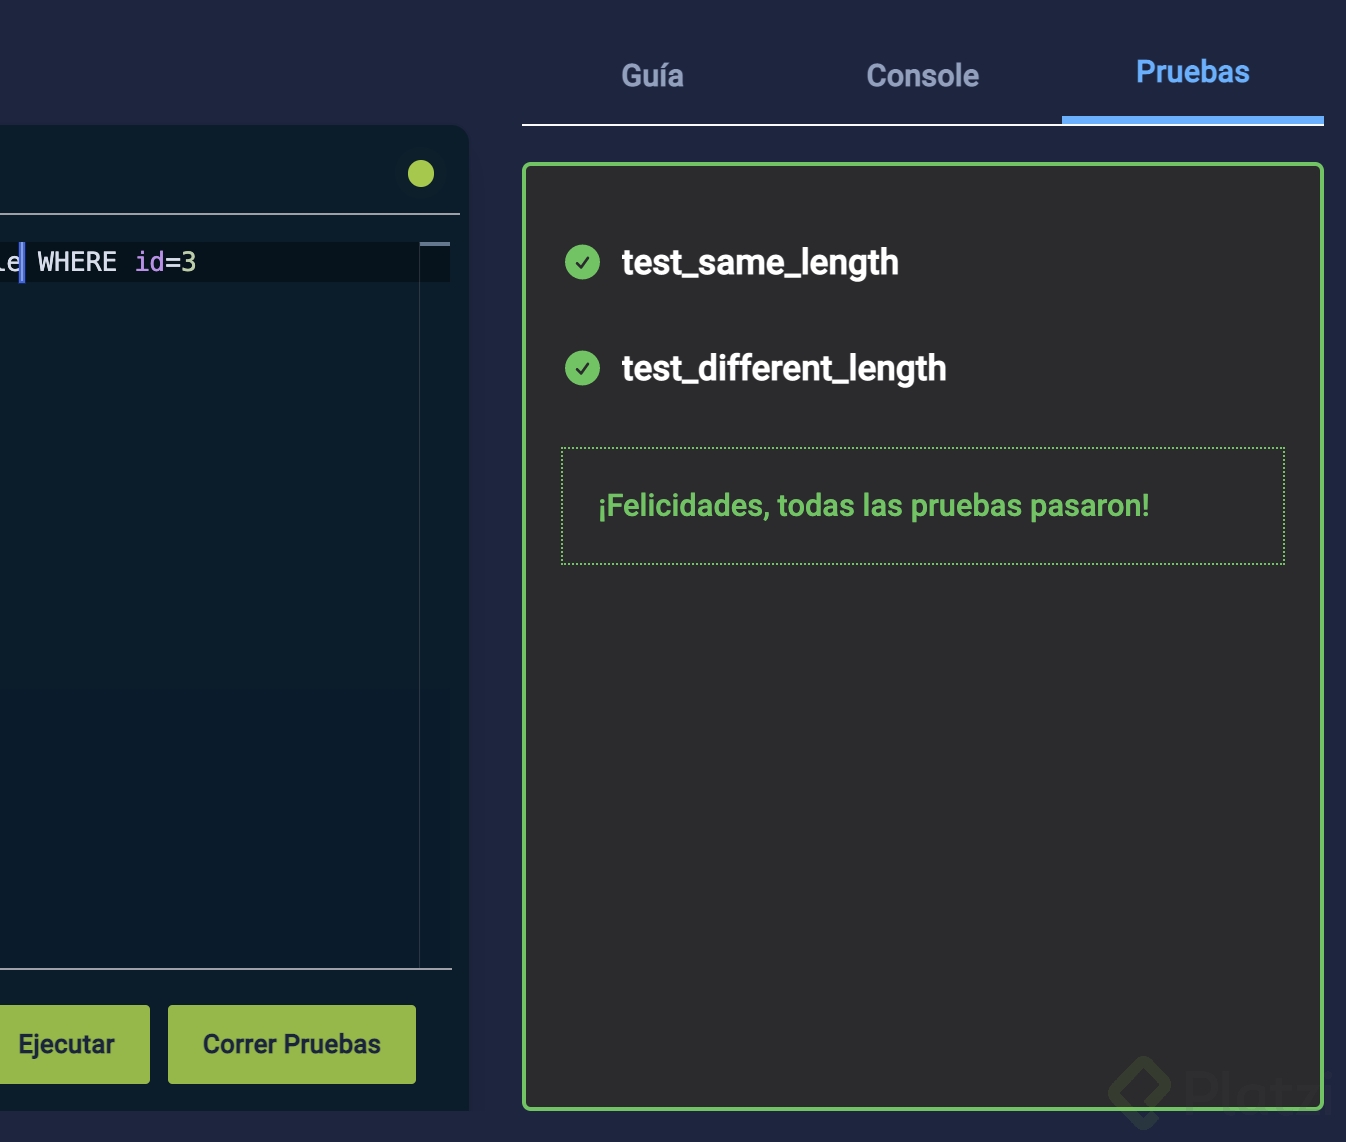Select the active Pruebas tab
This screenshot has height=1142, width=1346.
click(1192, 70)
